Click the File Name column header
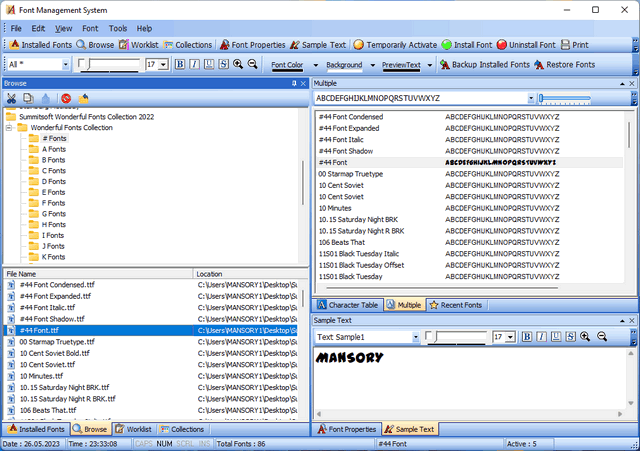 coord(98,274)
